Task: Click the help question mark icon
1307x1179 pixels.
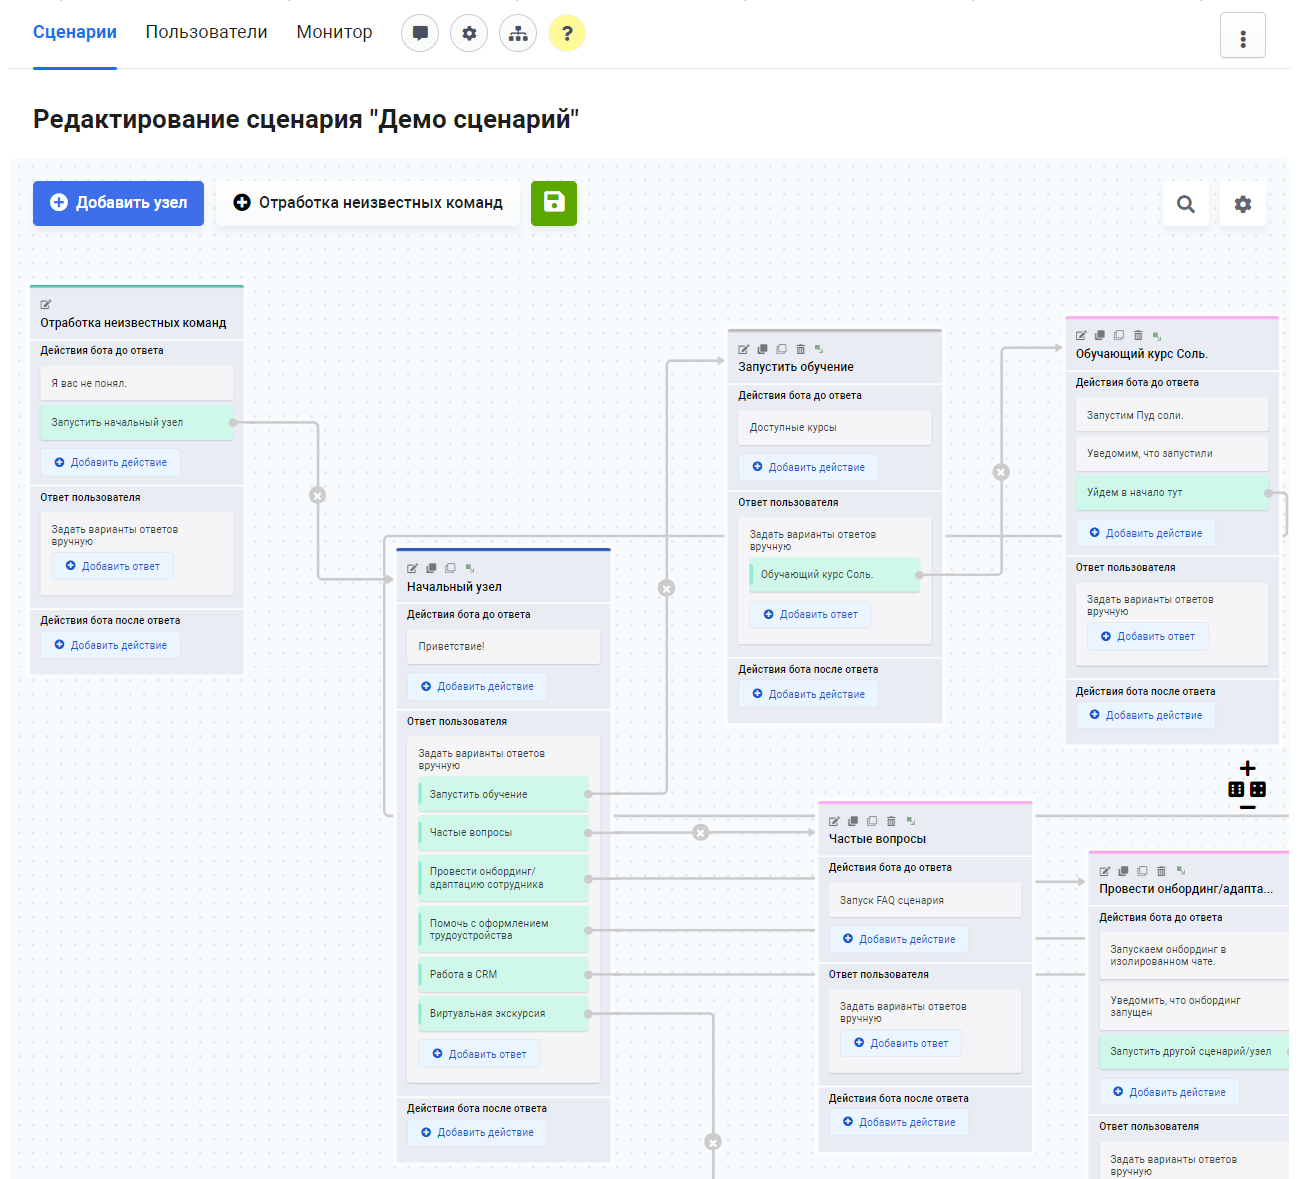Action: click(x=566, y=33)
